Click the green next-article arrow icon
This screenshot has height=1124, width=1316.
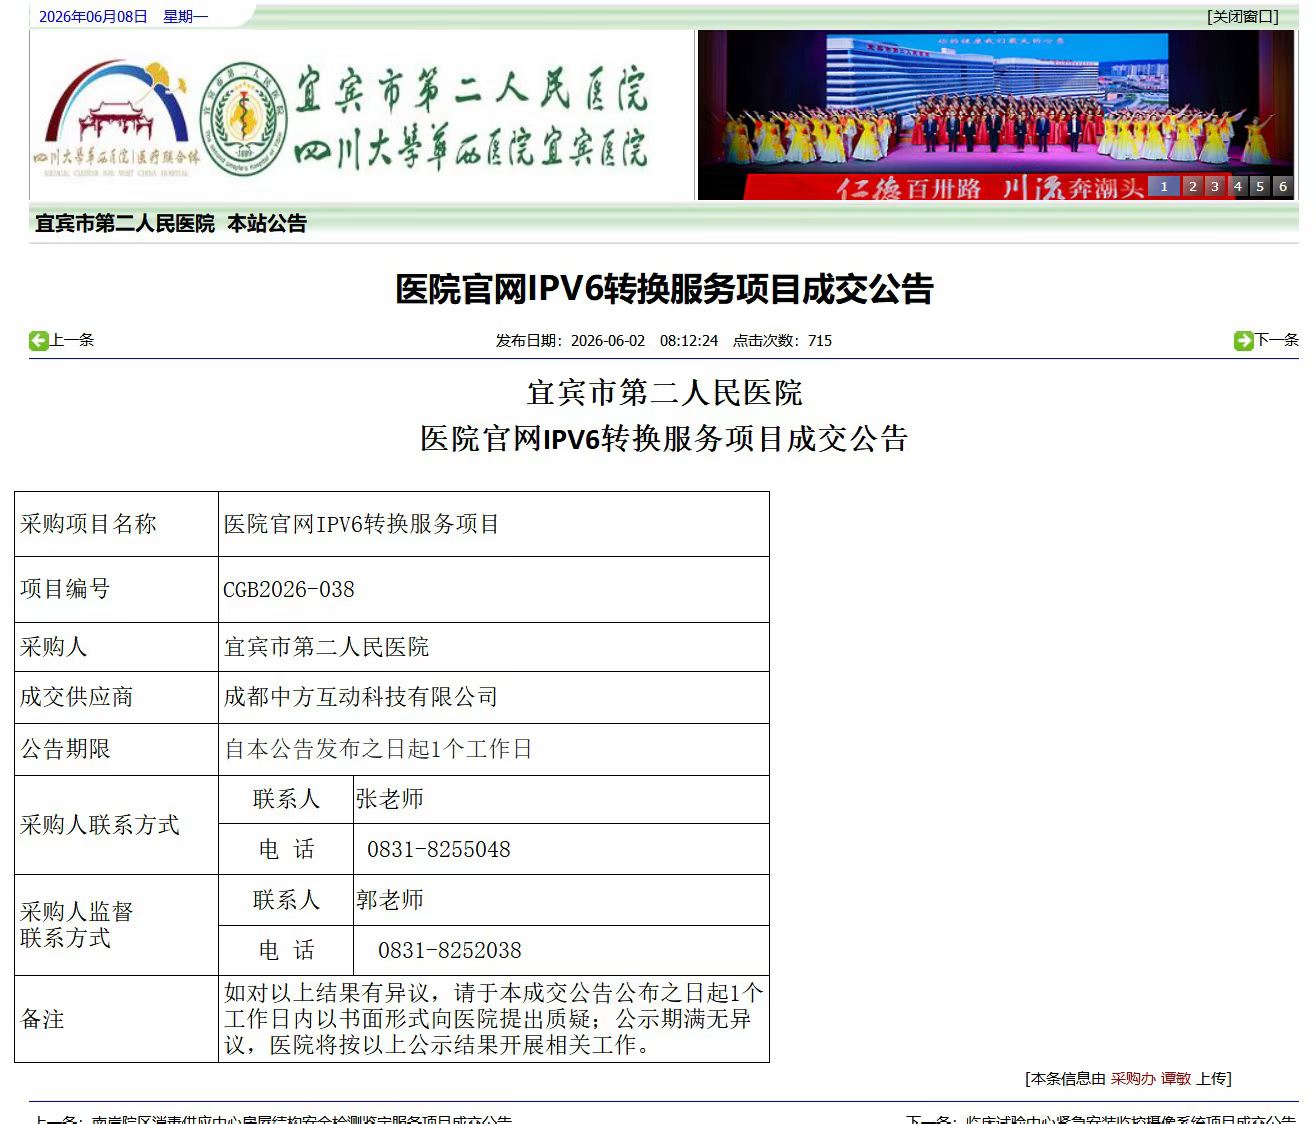coord(1244,341)
